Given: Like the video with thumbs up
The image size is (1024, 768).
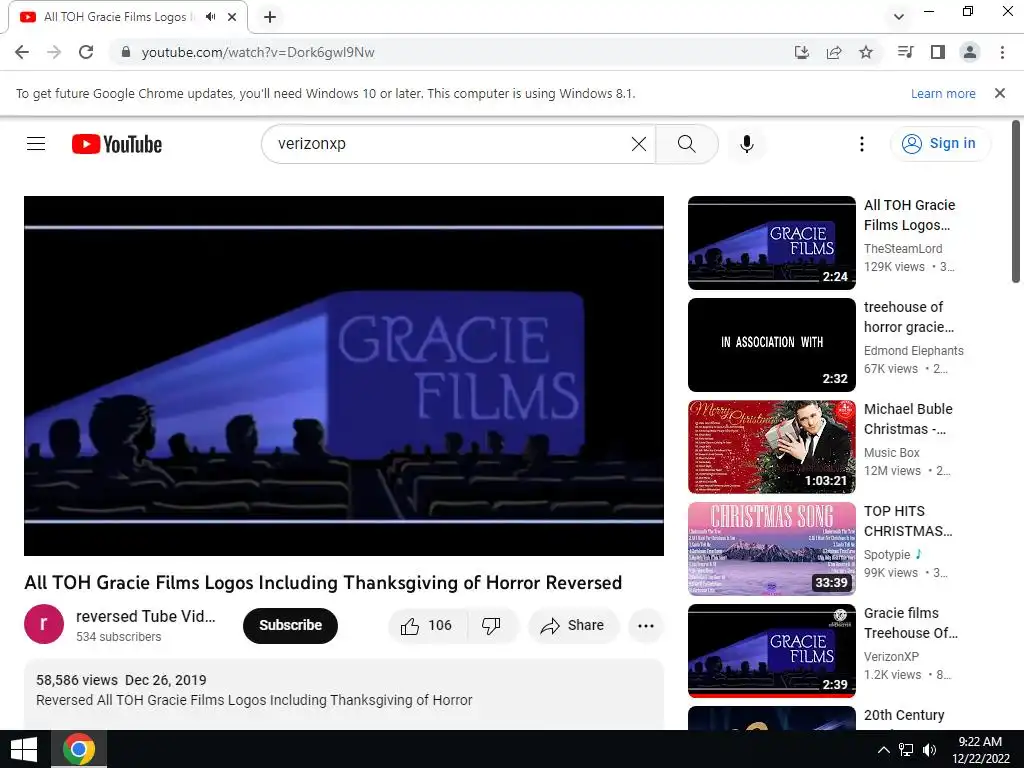Looking at the screenshot, I should (428, 626).
